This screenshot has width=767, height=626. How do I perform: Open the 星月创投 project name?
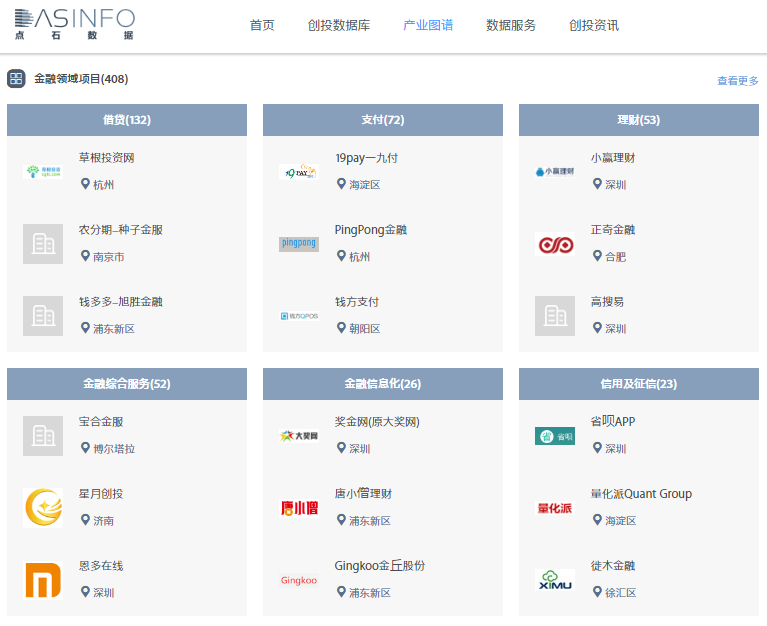(x=101, y=494)
